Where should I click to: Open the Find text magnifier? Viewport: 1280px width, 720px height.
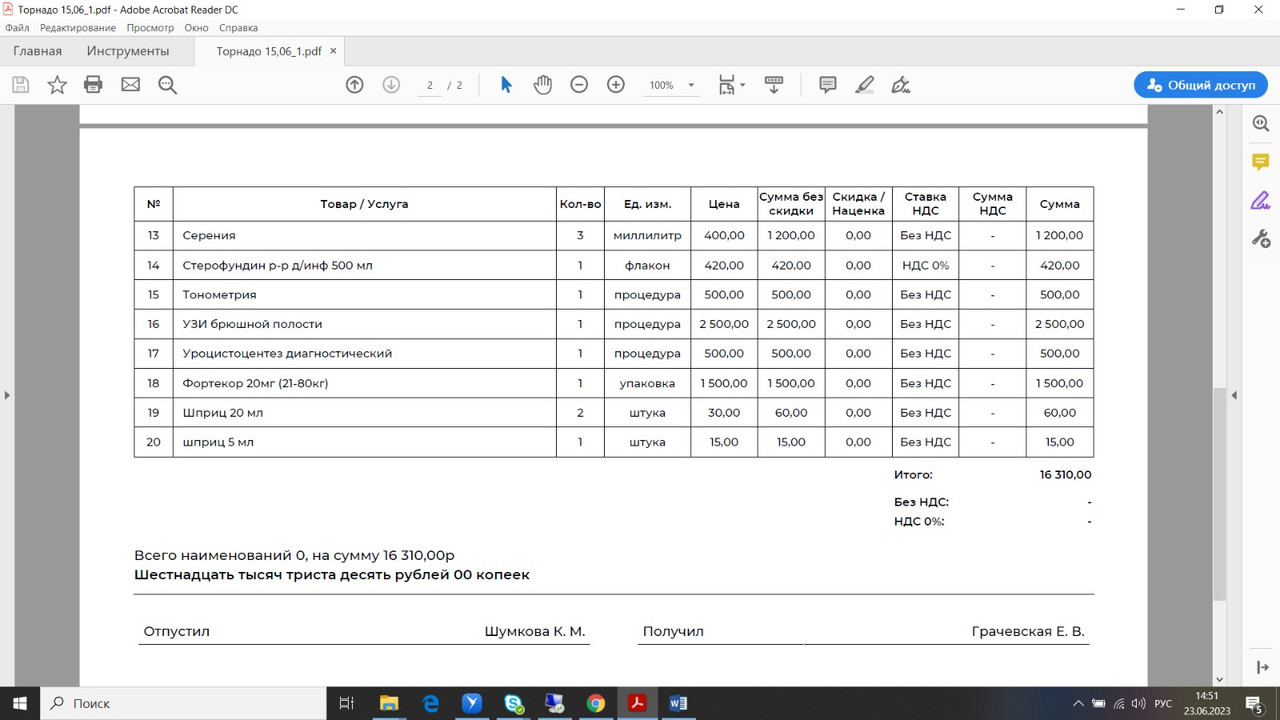167,85
